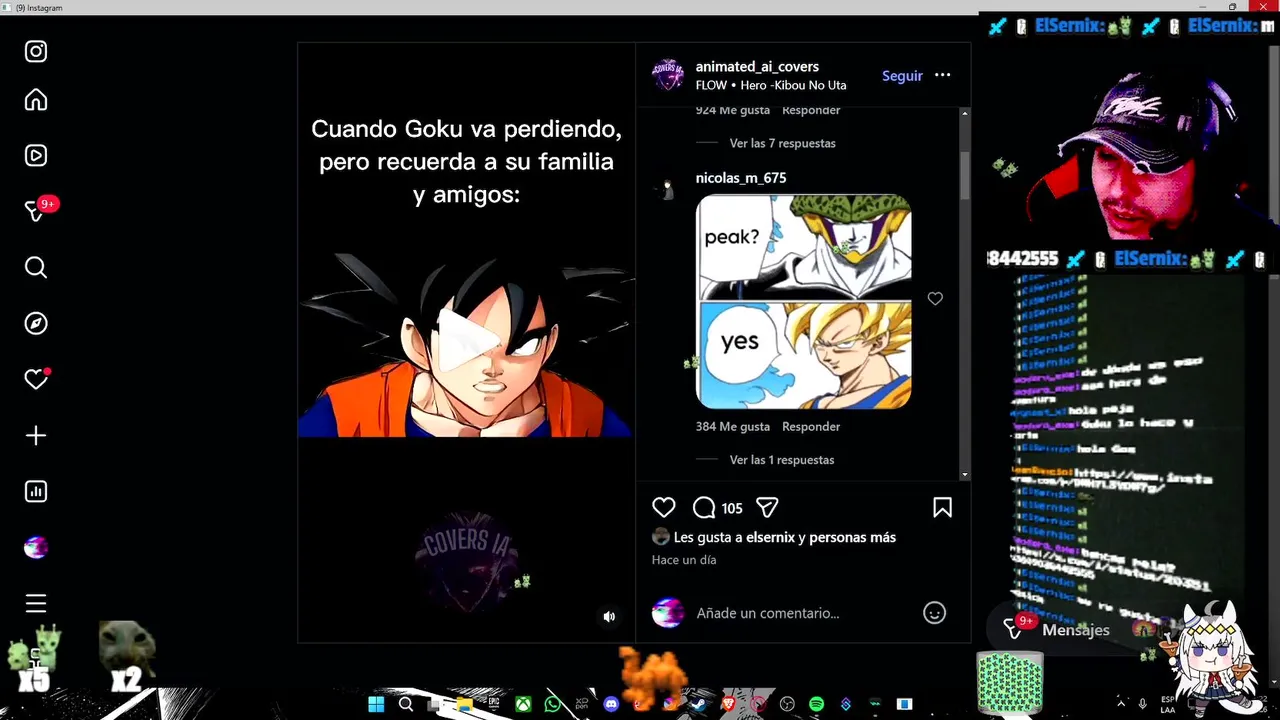Open likes list Les gusta a elsernix
The image size is (1280, 720).
point(785,537)
